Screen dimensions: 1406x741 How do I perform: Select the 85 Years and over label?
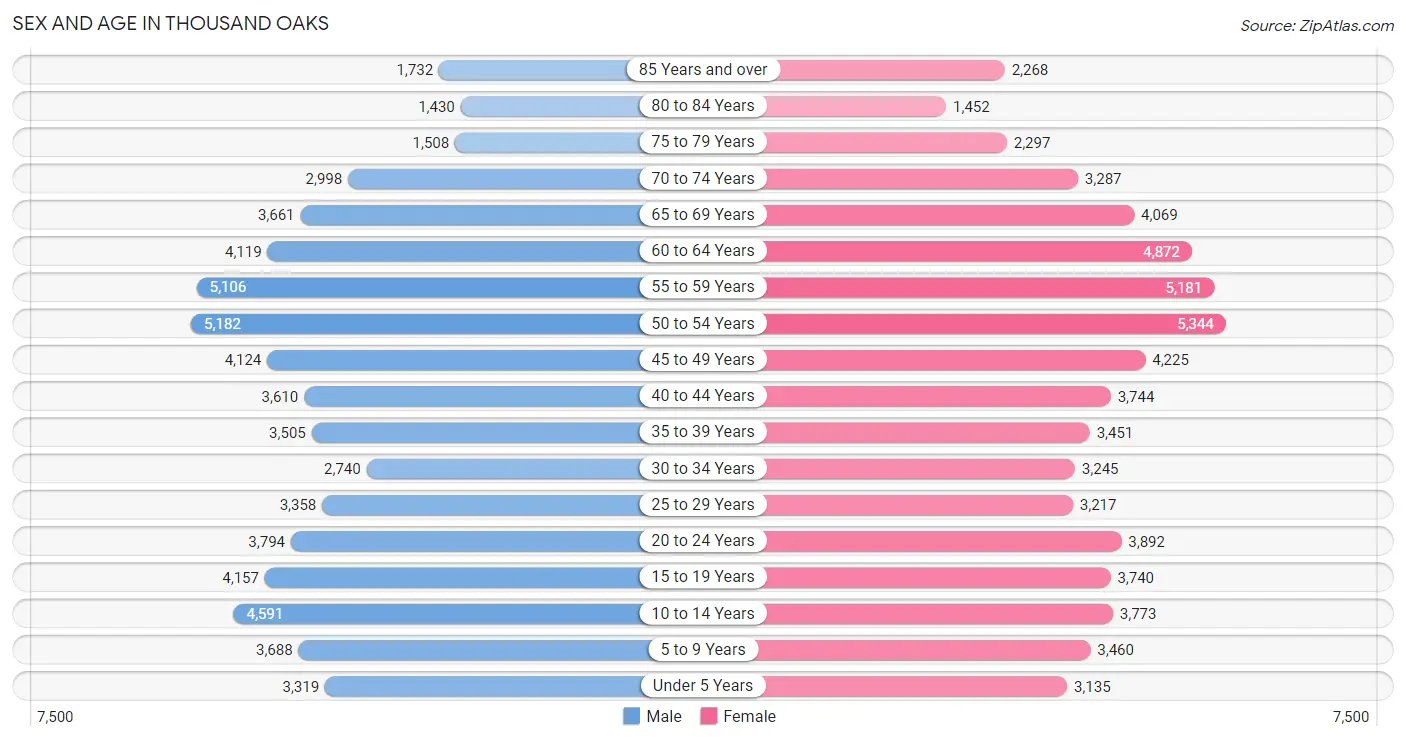(703, 69)
